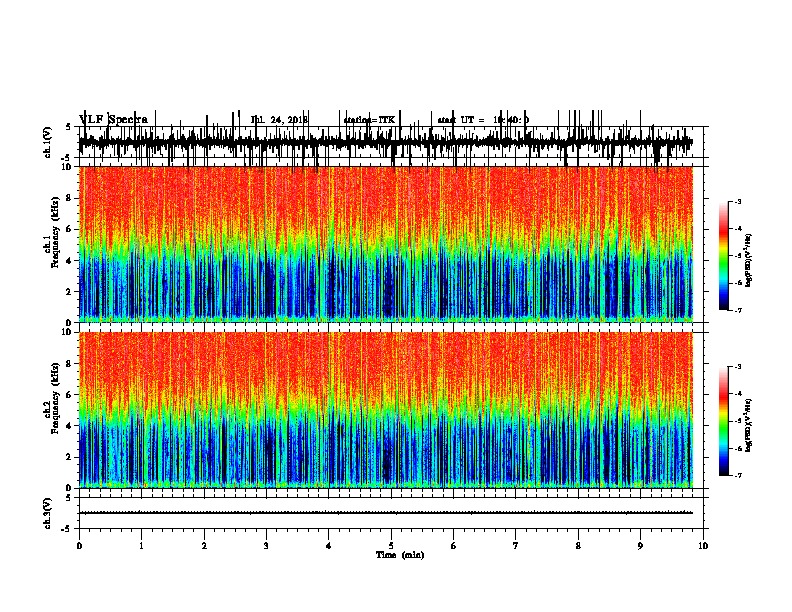
Task: Click inside the ch.1 spectrogram panel
Action: click(386, 244)
